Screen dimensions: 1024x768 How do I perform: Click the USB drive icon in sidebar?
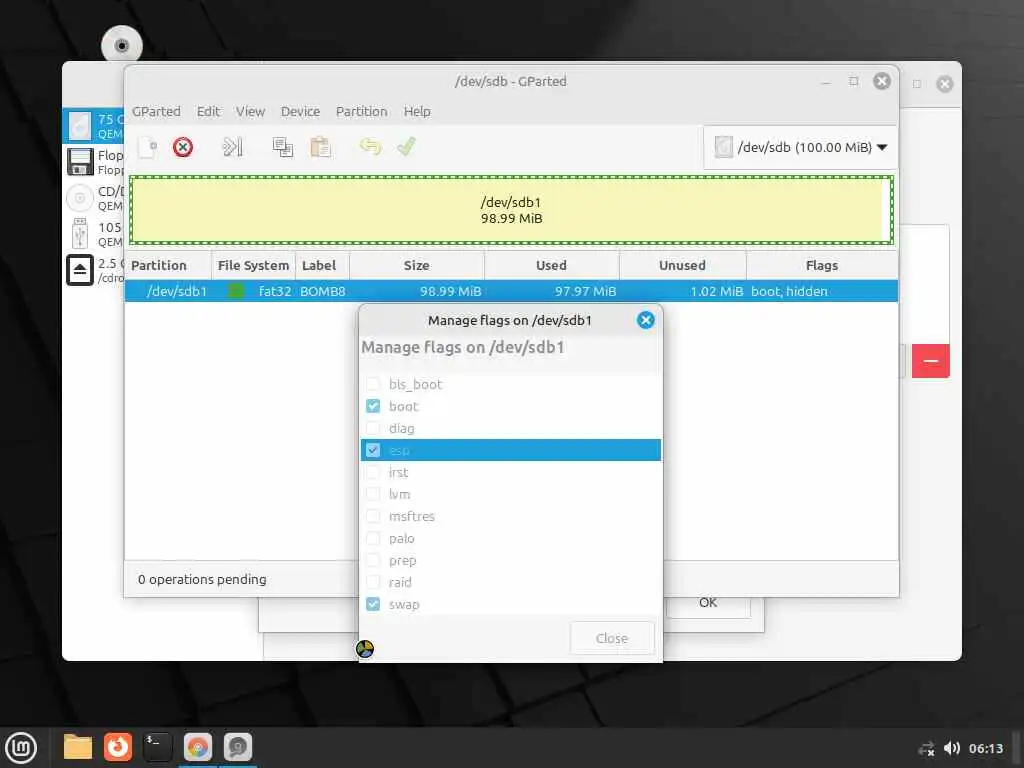pos(80,233)
